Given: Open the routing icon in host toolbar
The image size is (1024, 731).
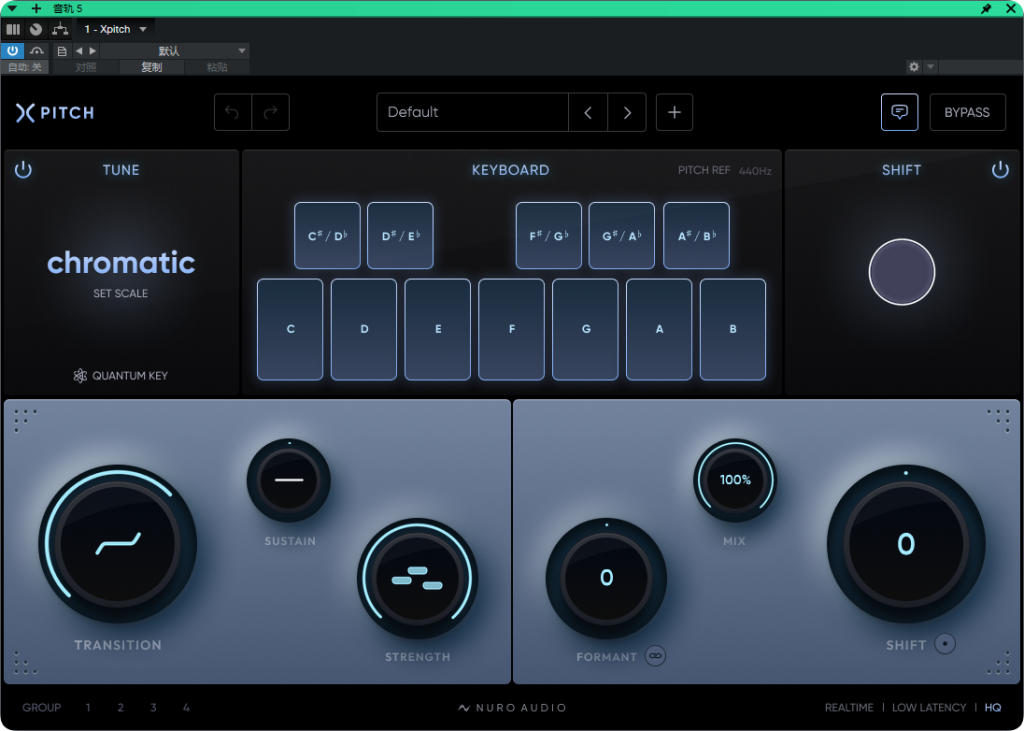Looking at the screenshot, I should click(x=60, y=29).
